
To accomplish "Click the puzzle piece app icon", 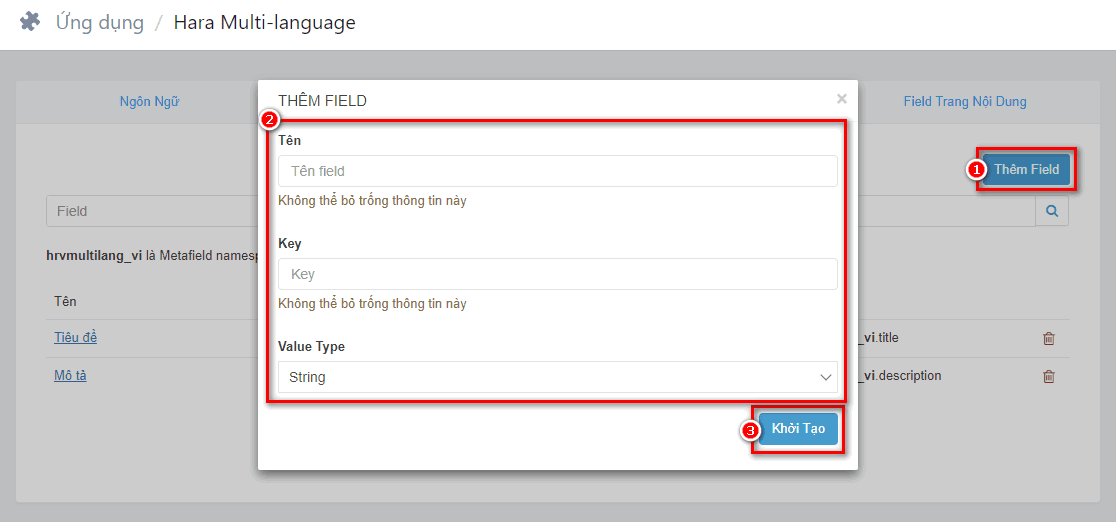I will 30,23.
